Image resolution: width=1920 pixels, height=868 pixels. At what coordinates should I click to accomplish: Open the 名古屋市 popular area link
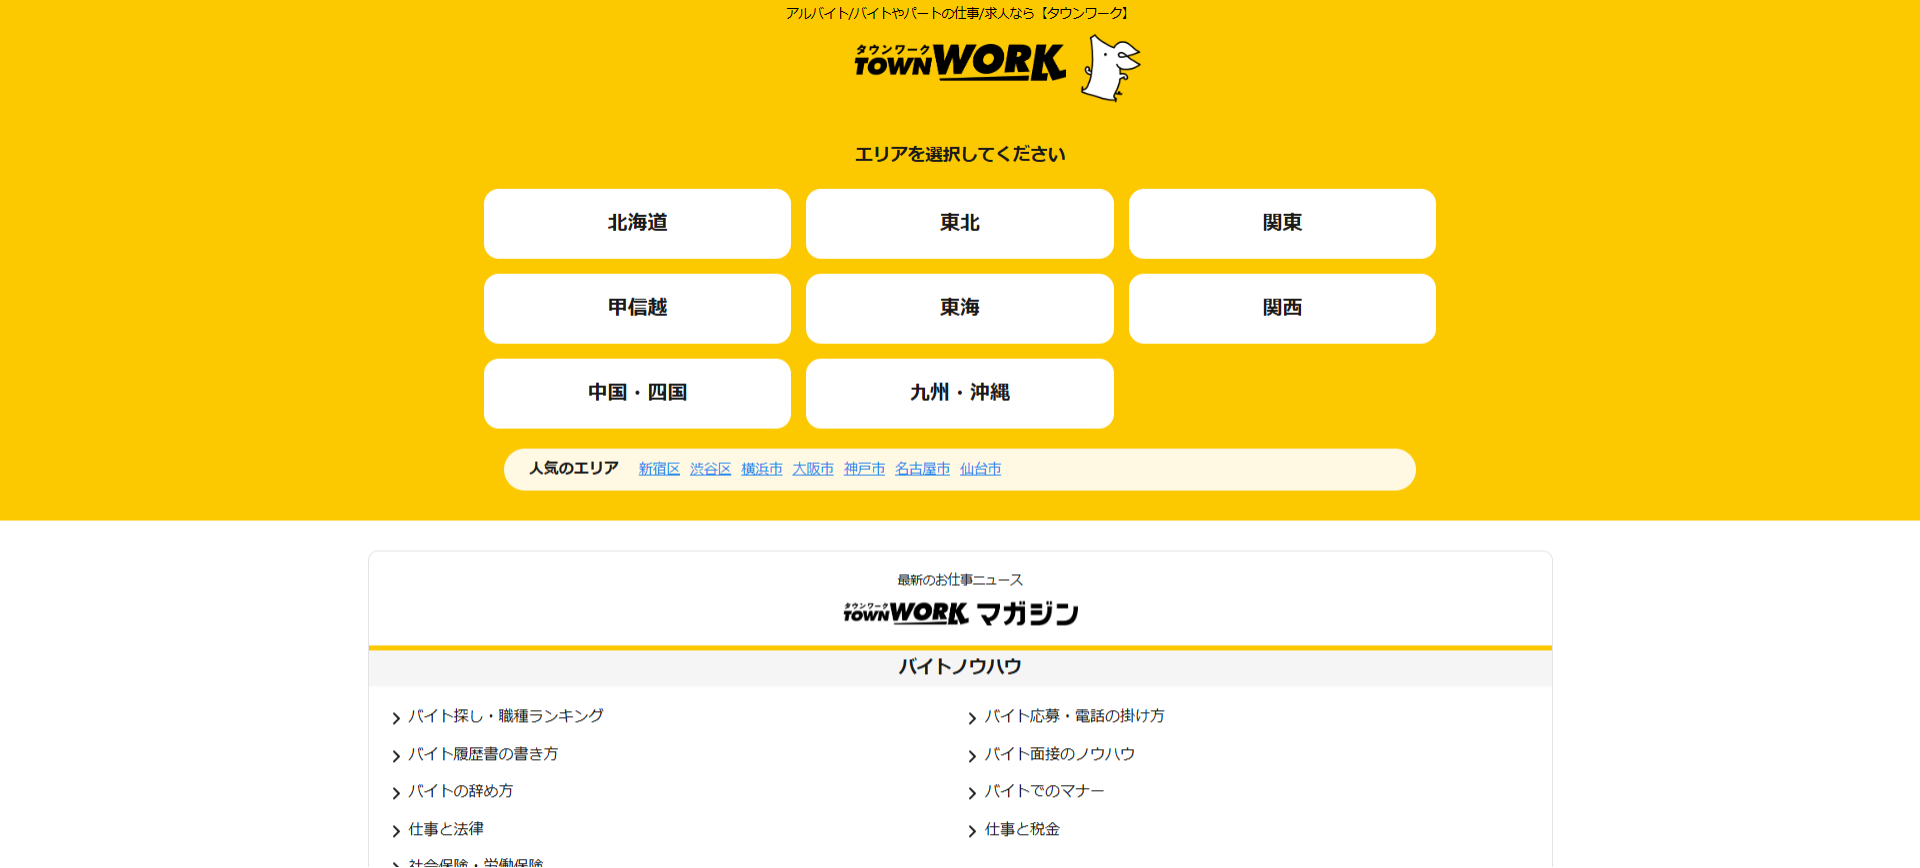click(x=922, y=469)
